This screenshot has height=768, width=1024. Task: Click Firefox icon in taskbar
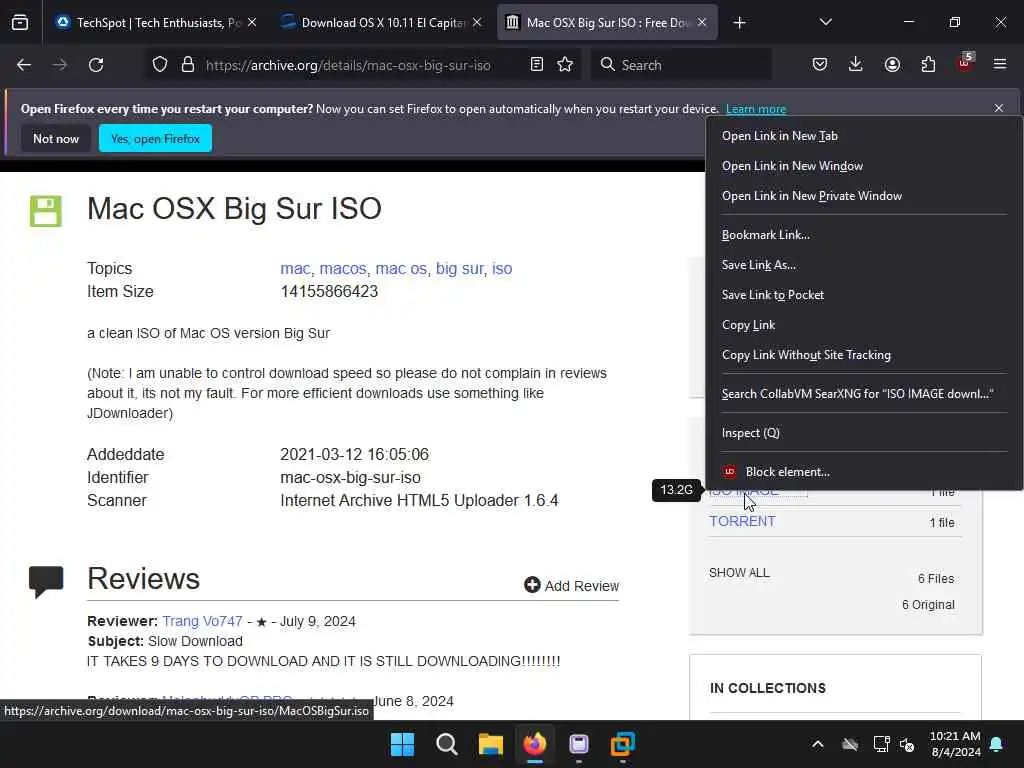[535, 744]
